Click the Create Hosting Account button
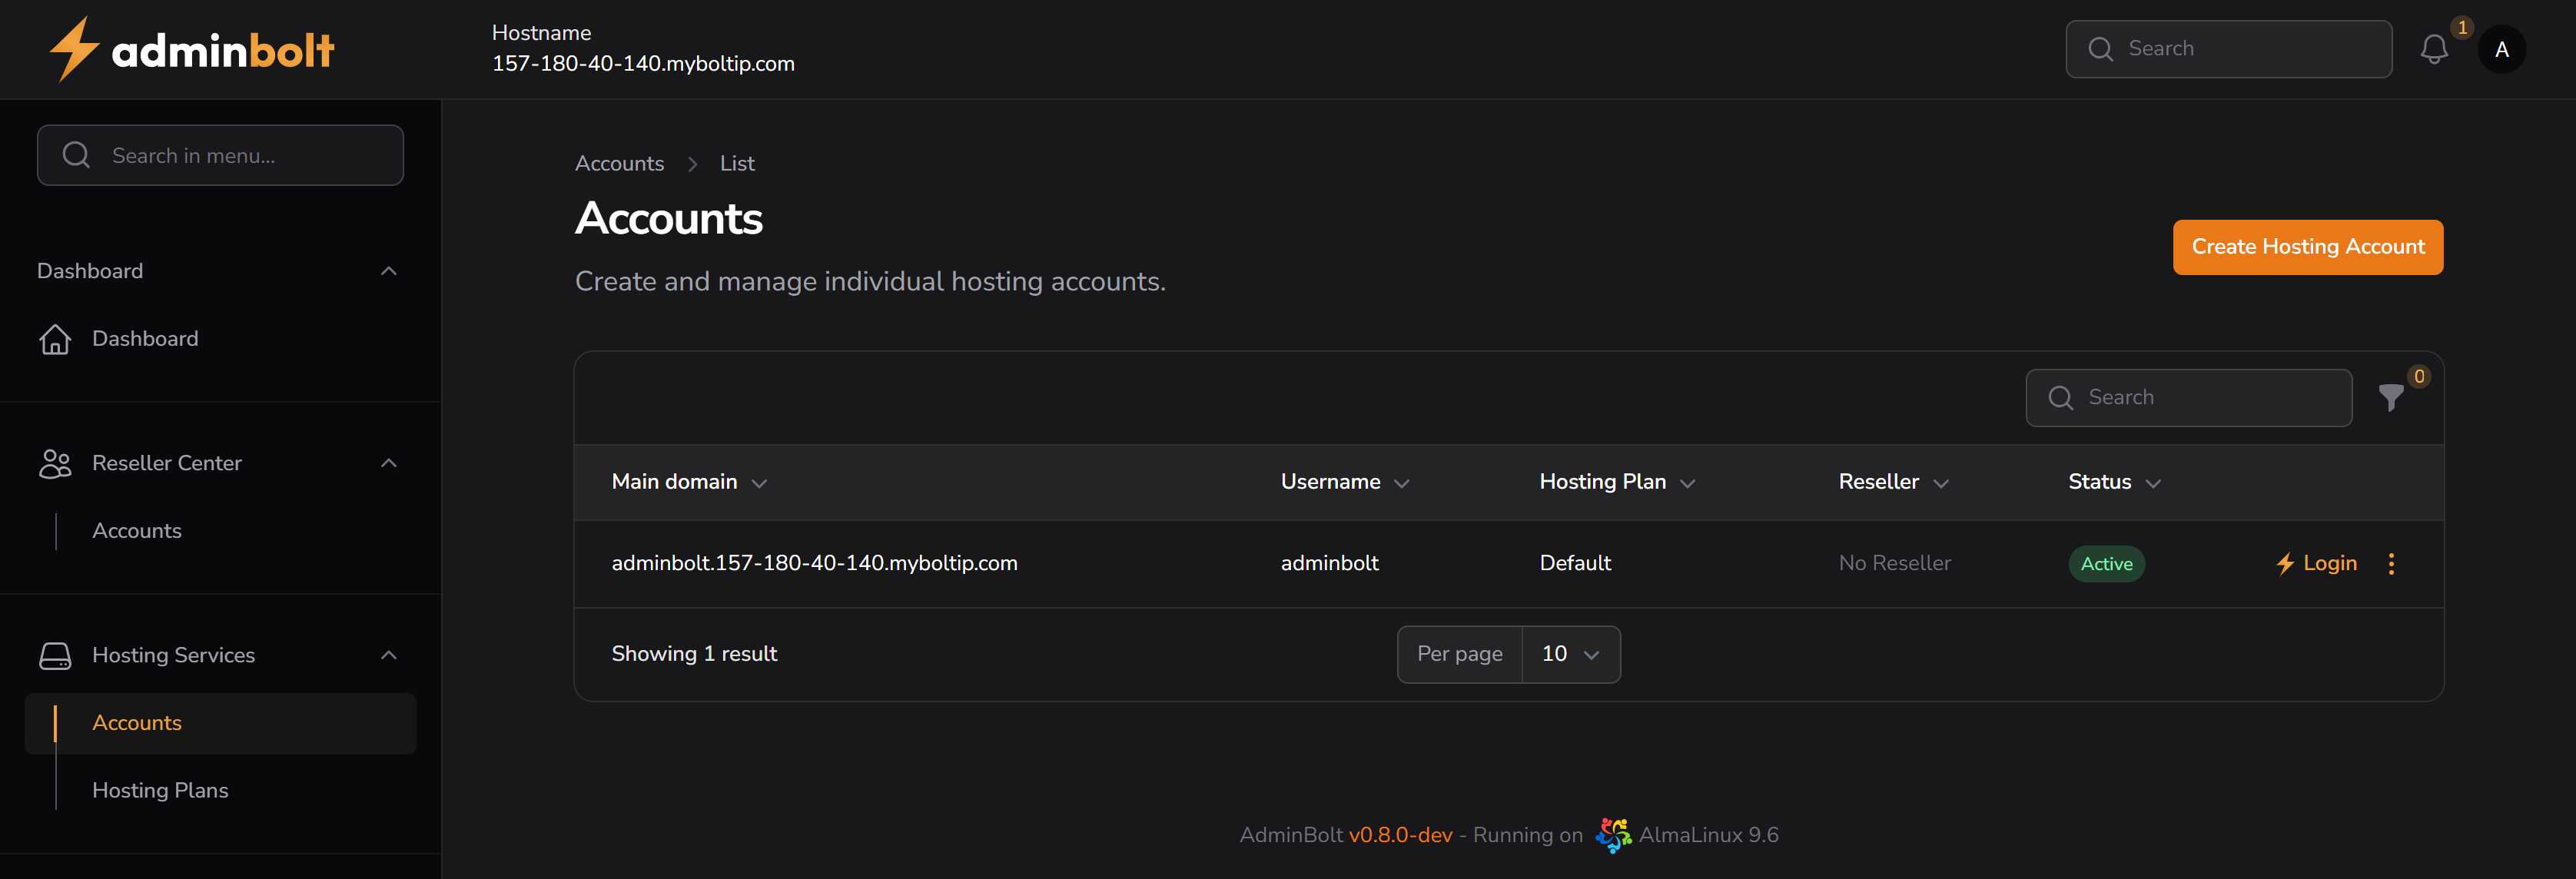The height and width of the screenshot is (879, 2576). pyautogui.click(x=2307, y=246)
